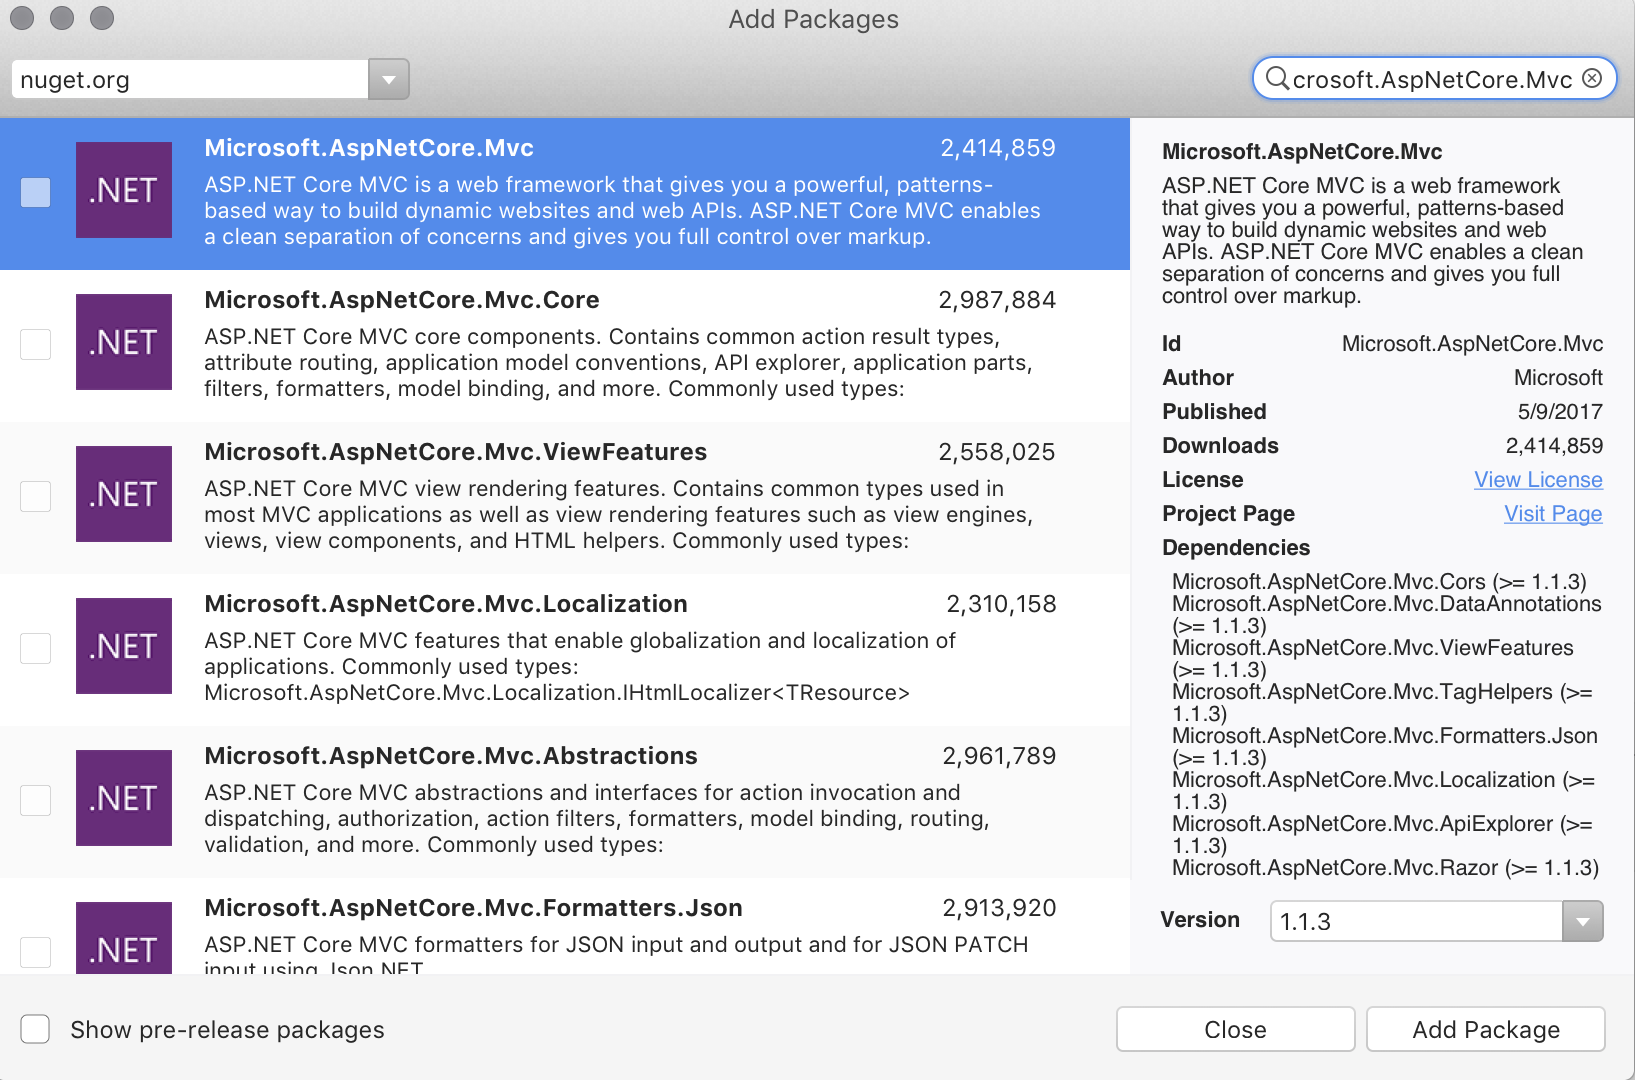Click the Dependencies heading
This screenshot has width=1635, height=1080.
click(x=1236, y=548)
